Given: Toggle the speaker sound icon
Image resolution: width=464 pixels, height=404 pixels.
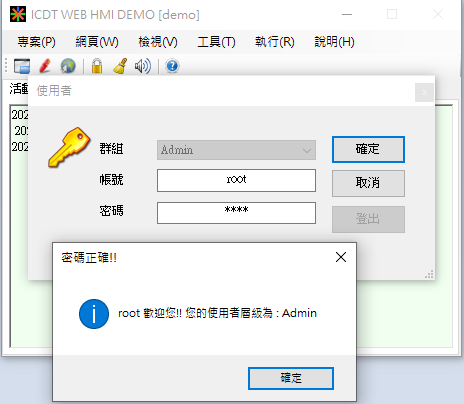Looking at the screenshot, I should [x=143, y=66].
